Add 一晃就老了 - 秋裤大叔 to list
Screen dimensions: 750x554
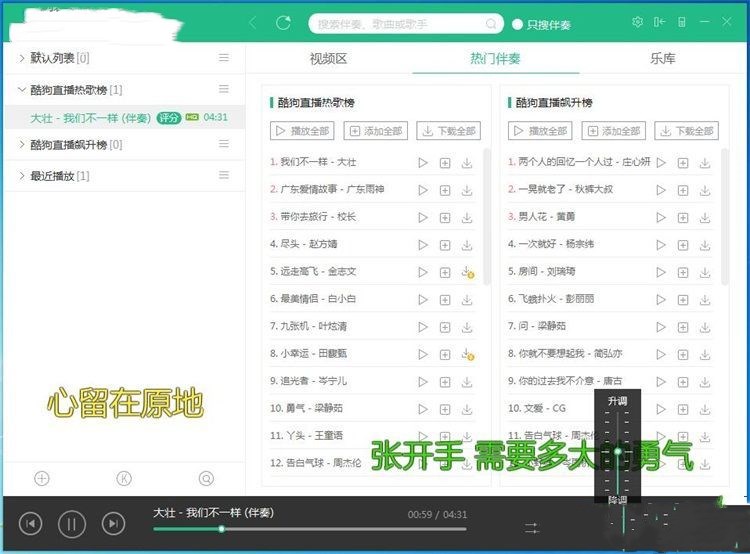coord(683,190)
